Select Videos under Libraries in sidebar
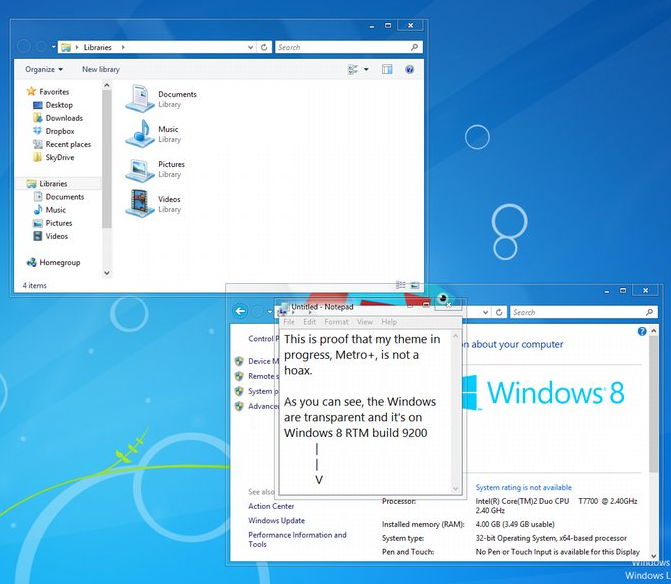The height and width of the screenshot is (584, 671). pyautogui.click(x=57, y=236)
